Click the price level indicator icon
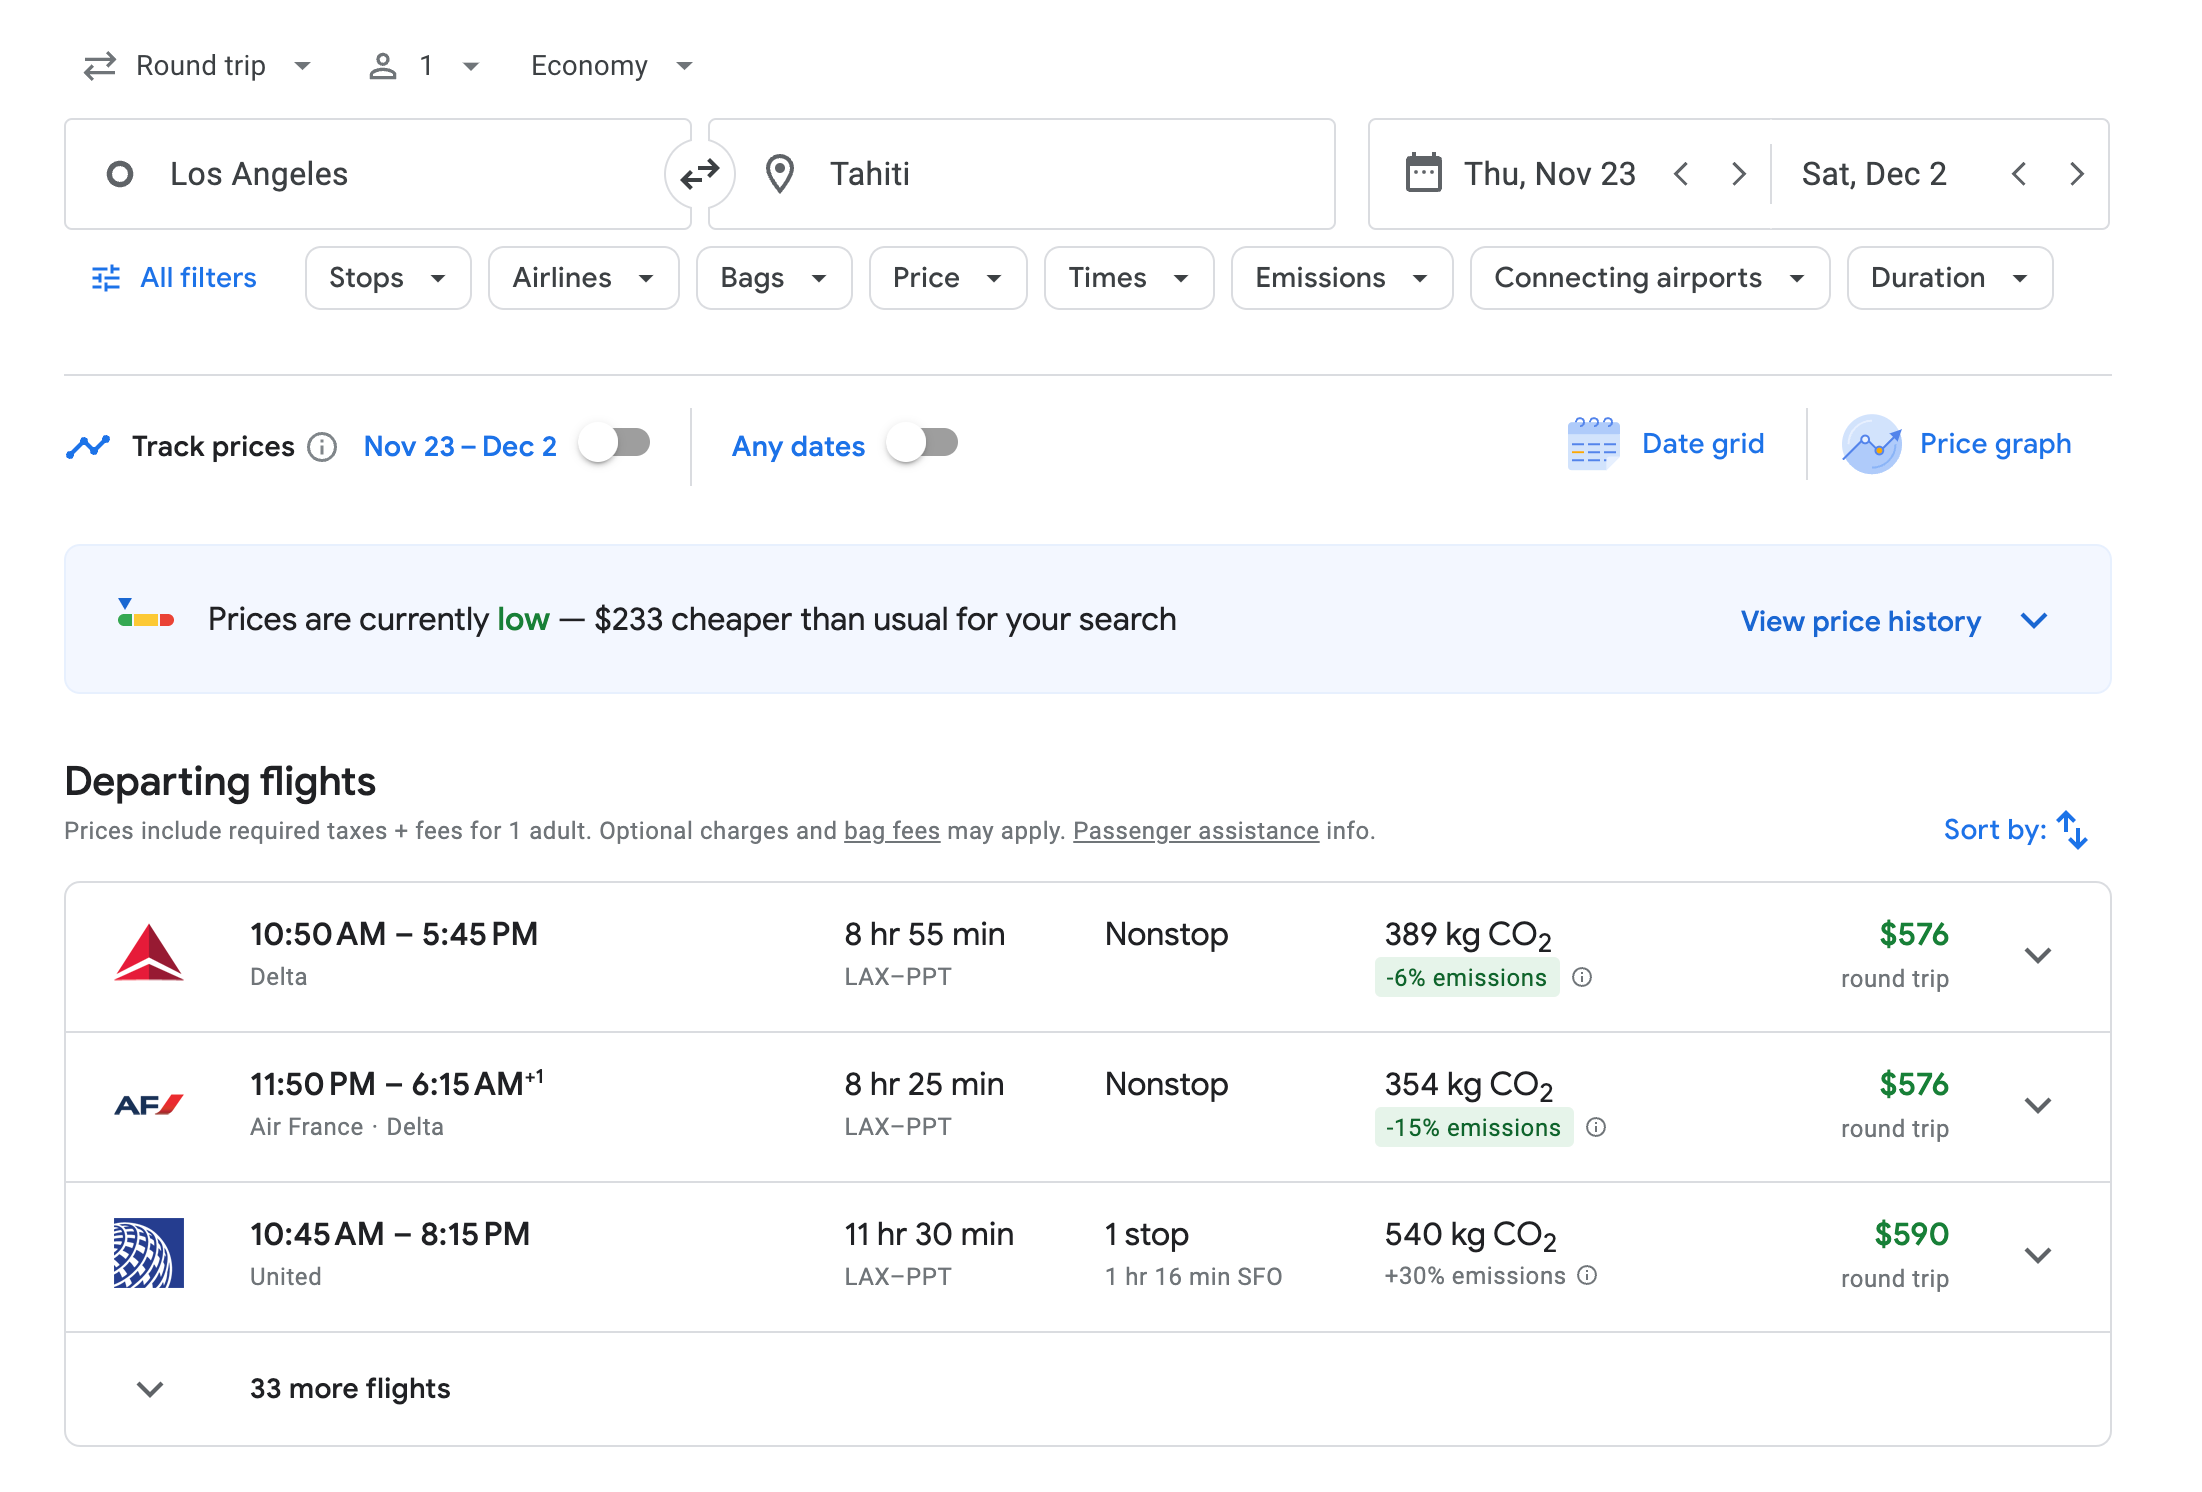Image resolution: width=2202 pixels, height=1492 pixels. pyautogui.click(x=146, y=613)
